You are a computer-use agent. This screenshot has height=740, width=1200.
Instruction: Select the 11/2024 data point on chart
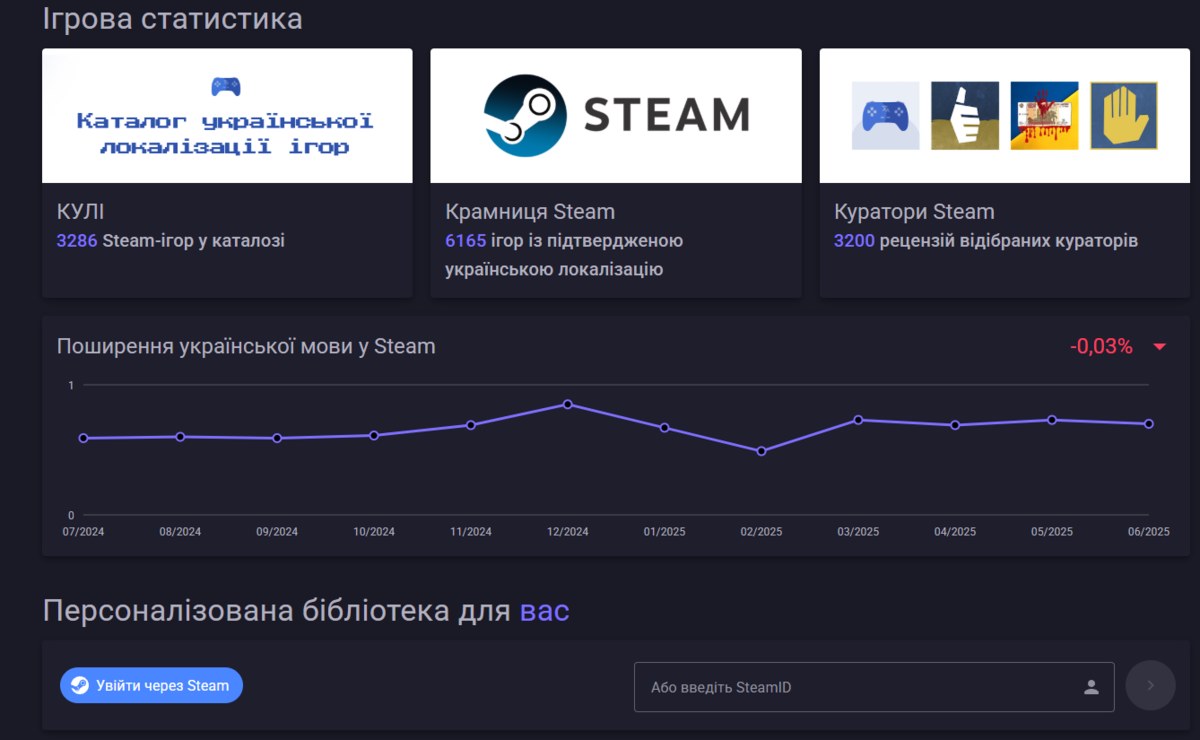(x=471, y=425)
